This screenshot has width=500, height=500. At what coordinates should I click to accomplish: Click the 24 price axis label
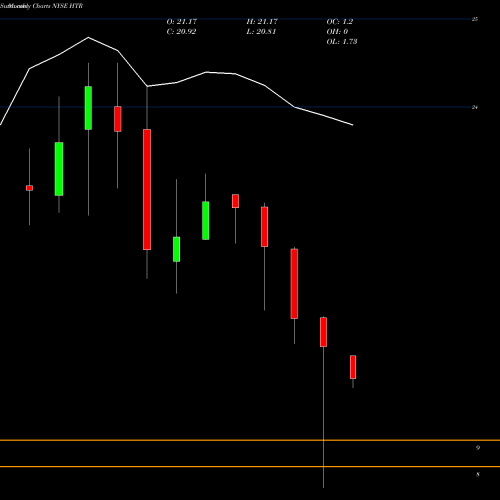pos(475,107)
